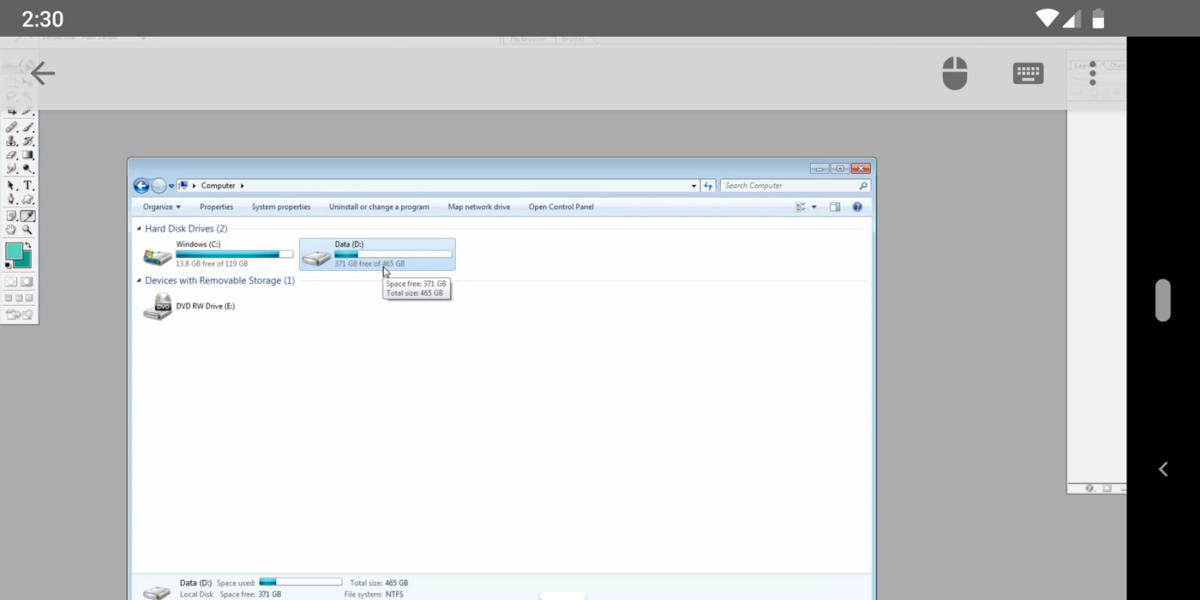Open the Organize dropdown menu

[161, 206]
